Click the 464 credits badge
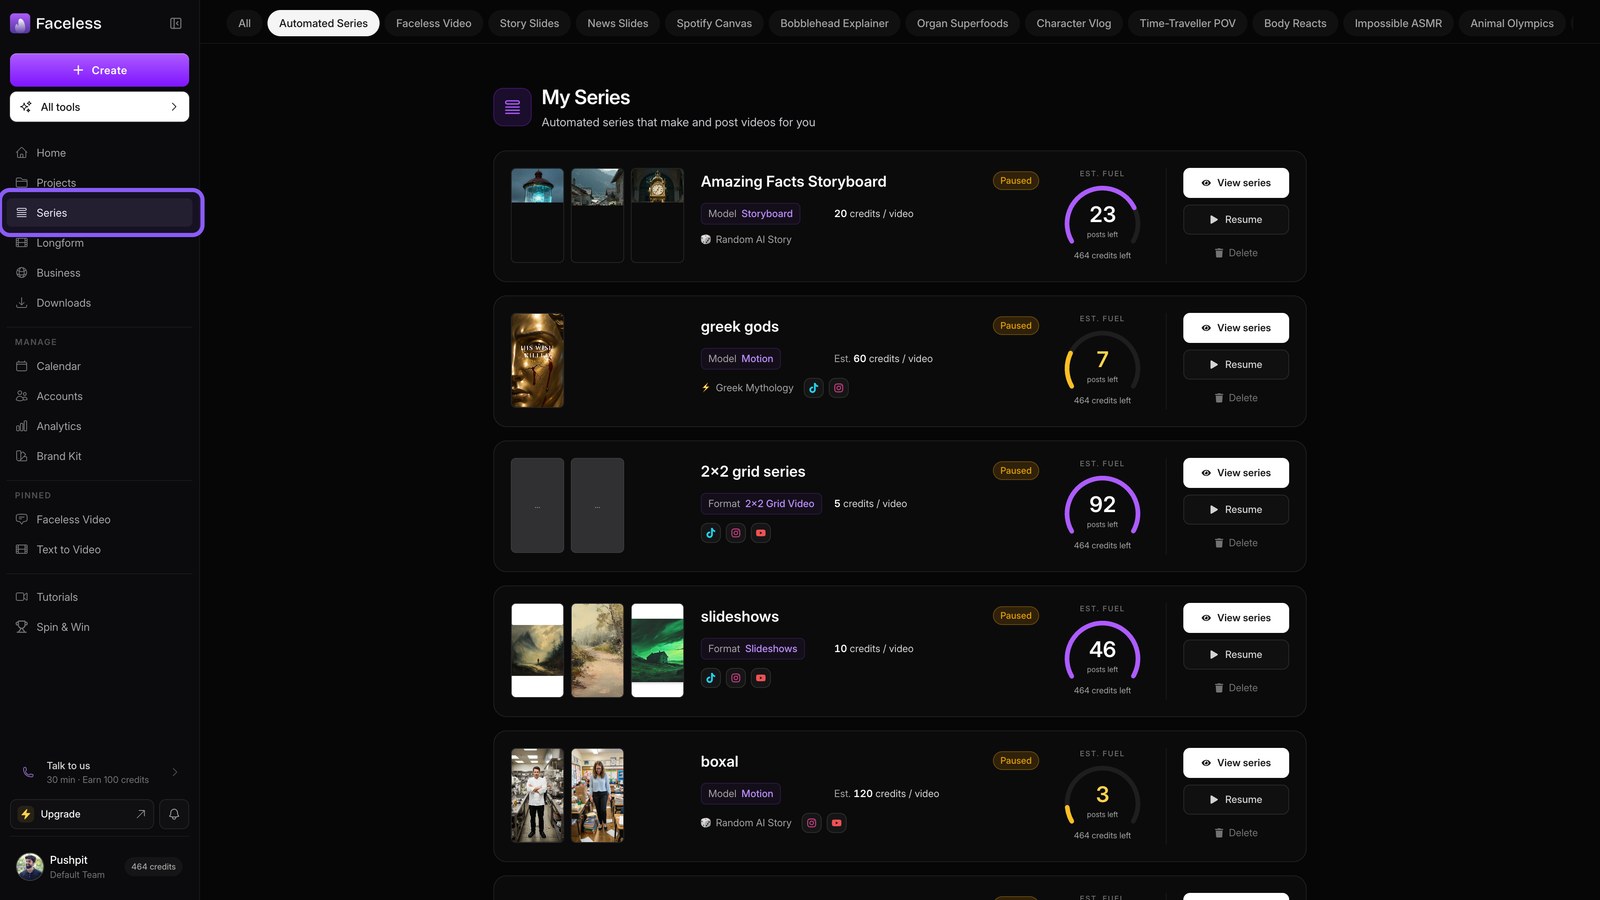Image resolution: width=1600 pixels, height=900 pixels. 153,867
